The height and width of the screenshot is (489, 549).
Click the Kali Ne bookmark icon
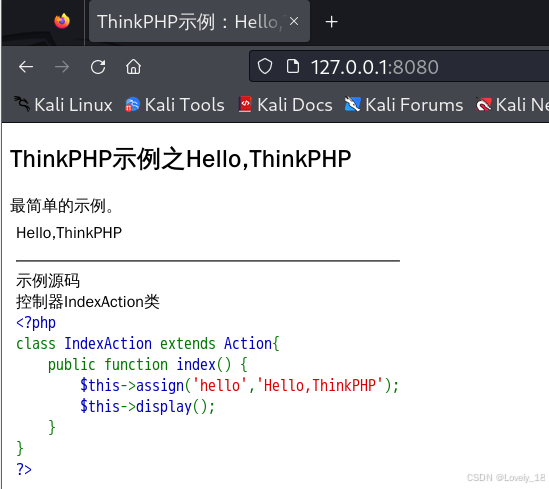pos(484,105)
